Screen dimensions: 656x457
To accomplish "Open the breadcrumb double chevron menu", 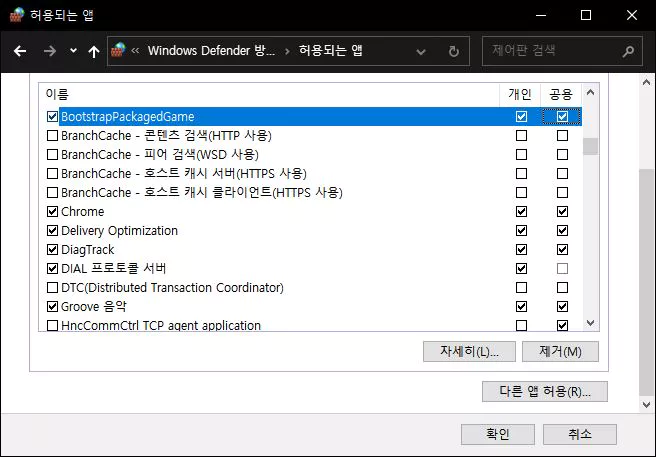I will tap(135, 51).
